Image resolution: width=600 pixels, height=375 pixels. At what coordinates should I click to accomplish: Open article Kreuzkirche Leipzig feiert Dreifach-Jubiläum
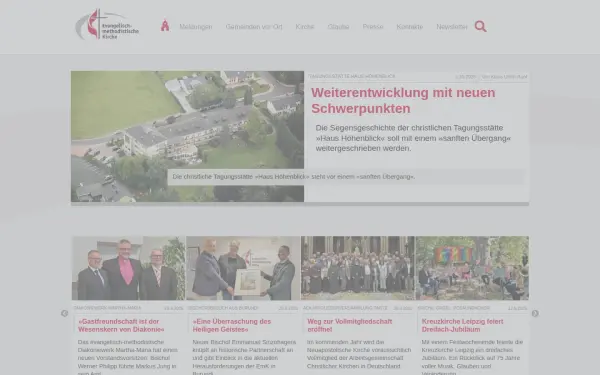point(462,325)
